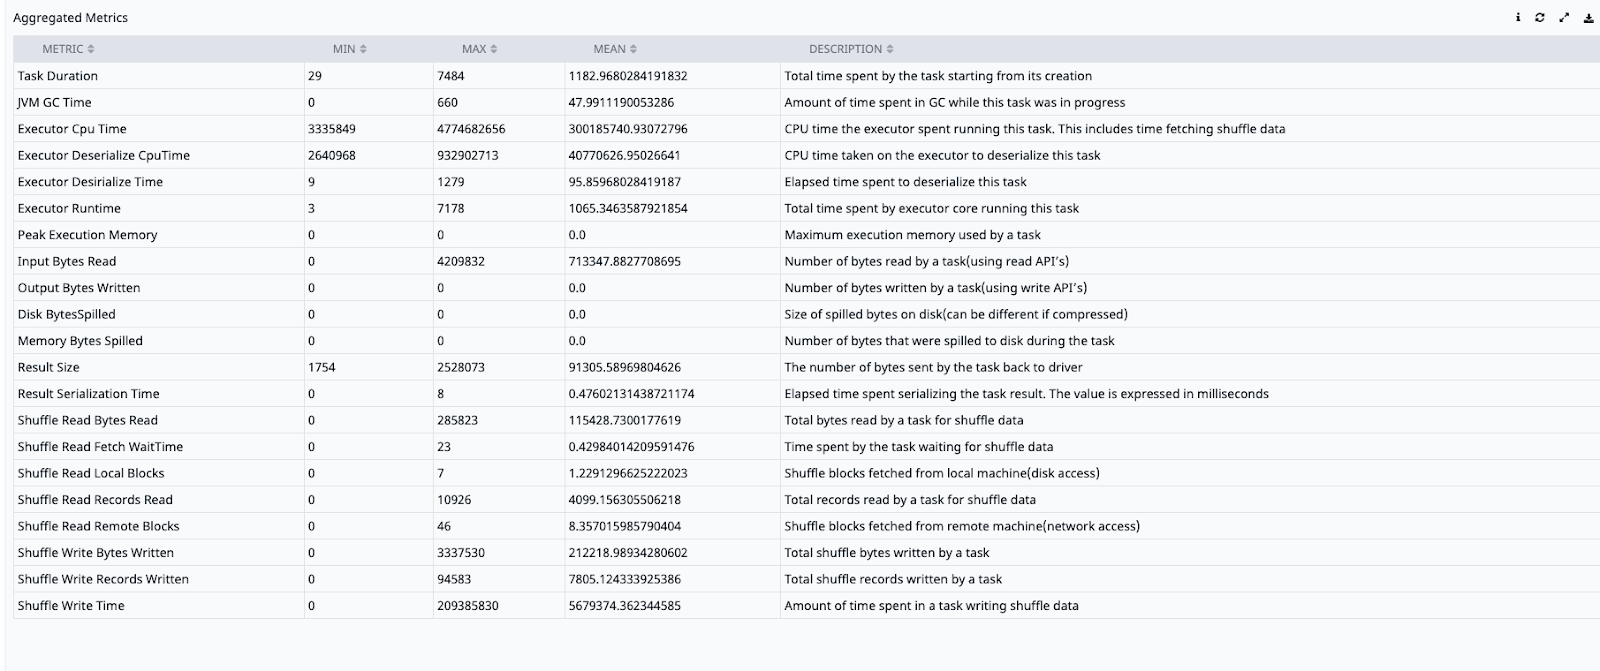Sort the table by DESCRIPTION column
Viewport: 1600px width, 671px height.
tap(851, 49)
